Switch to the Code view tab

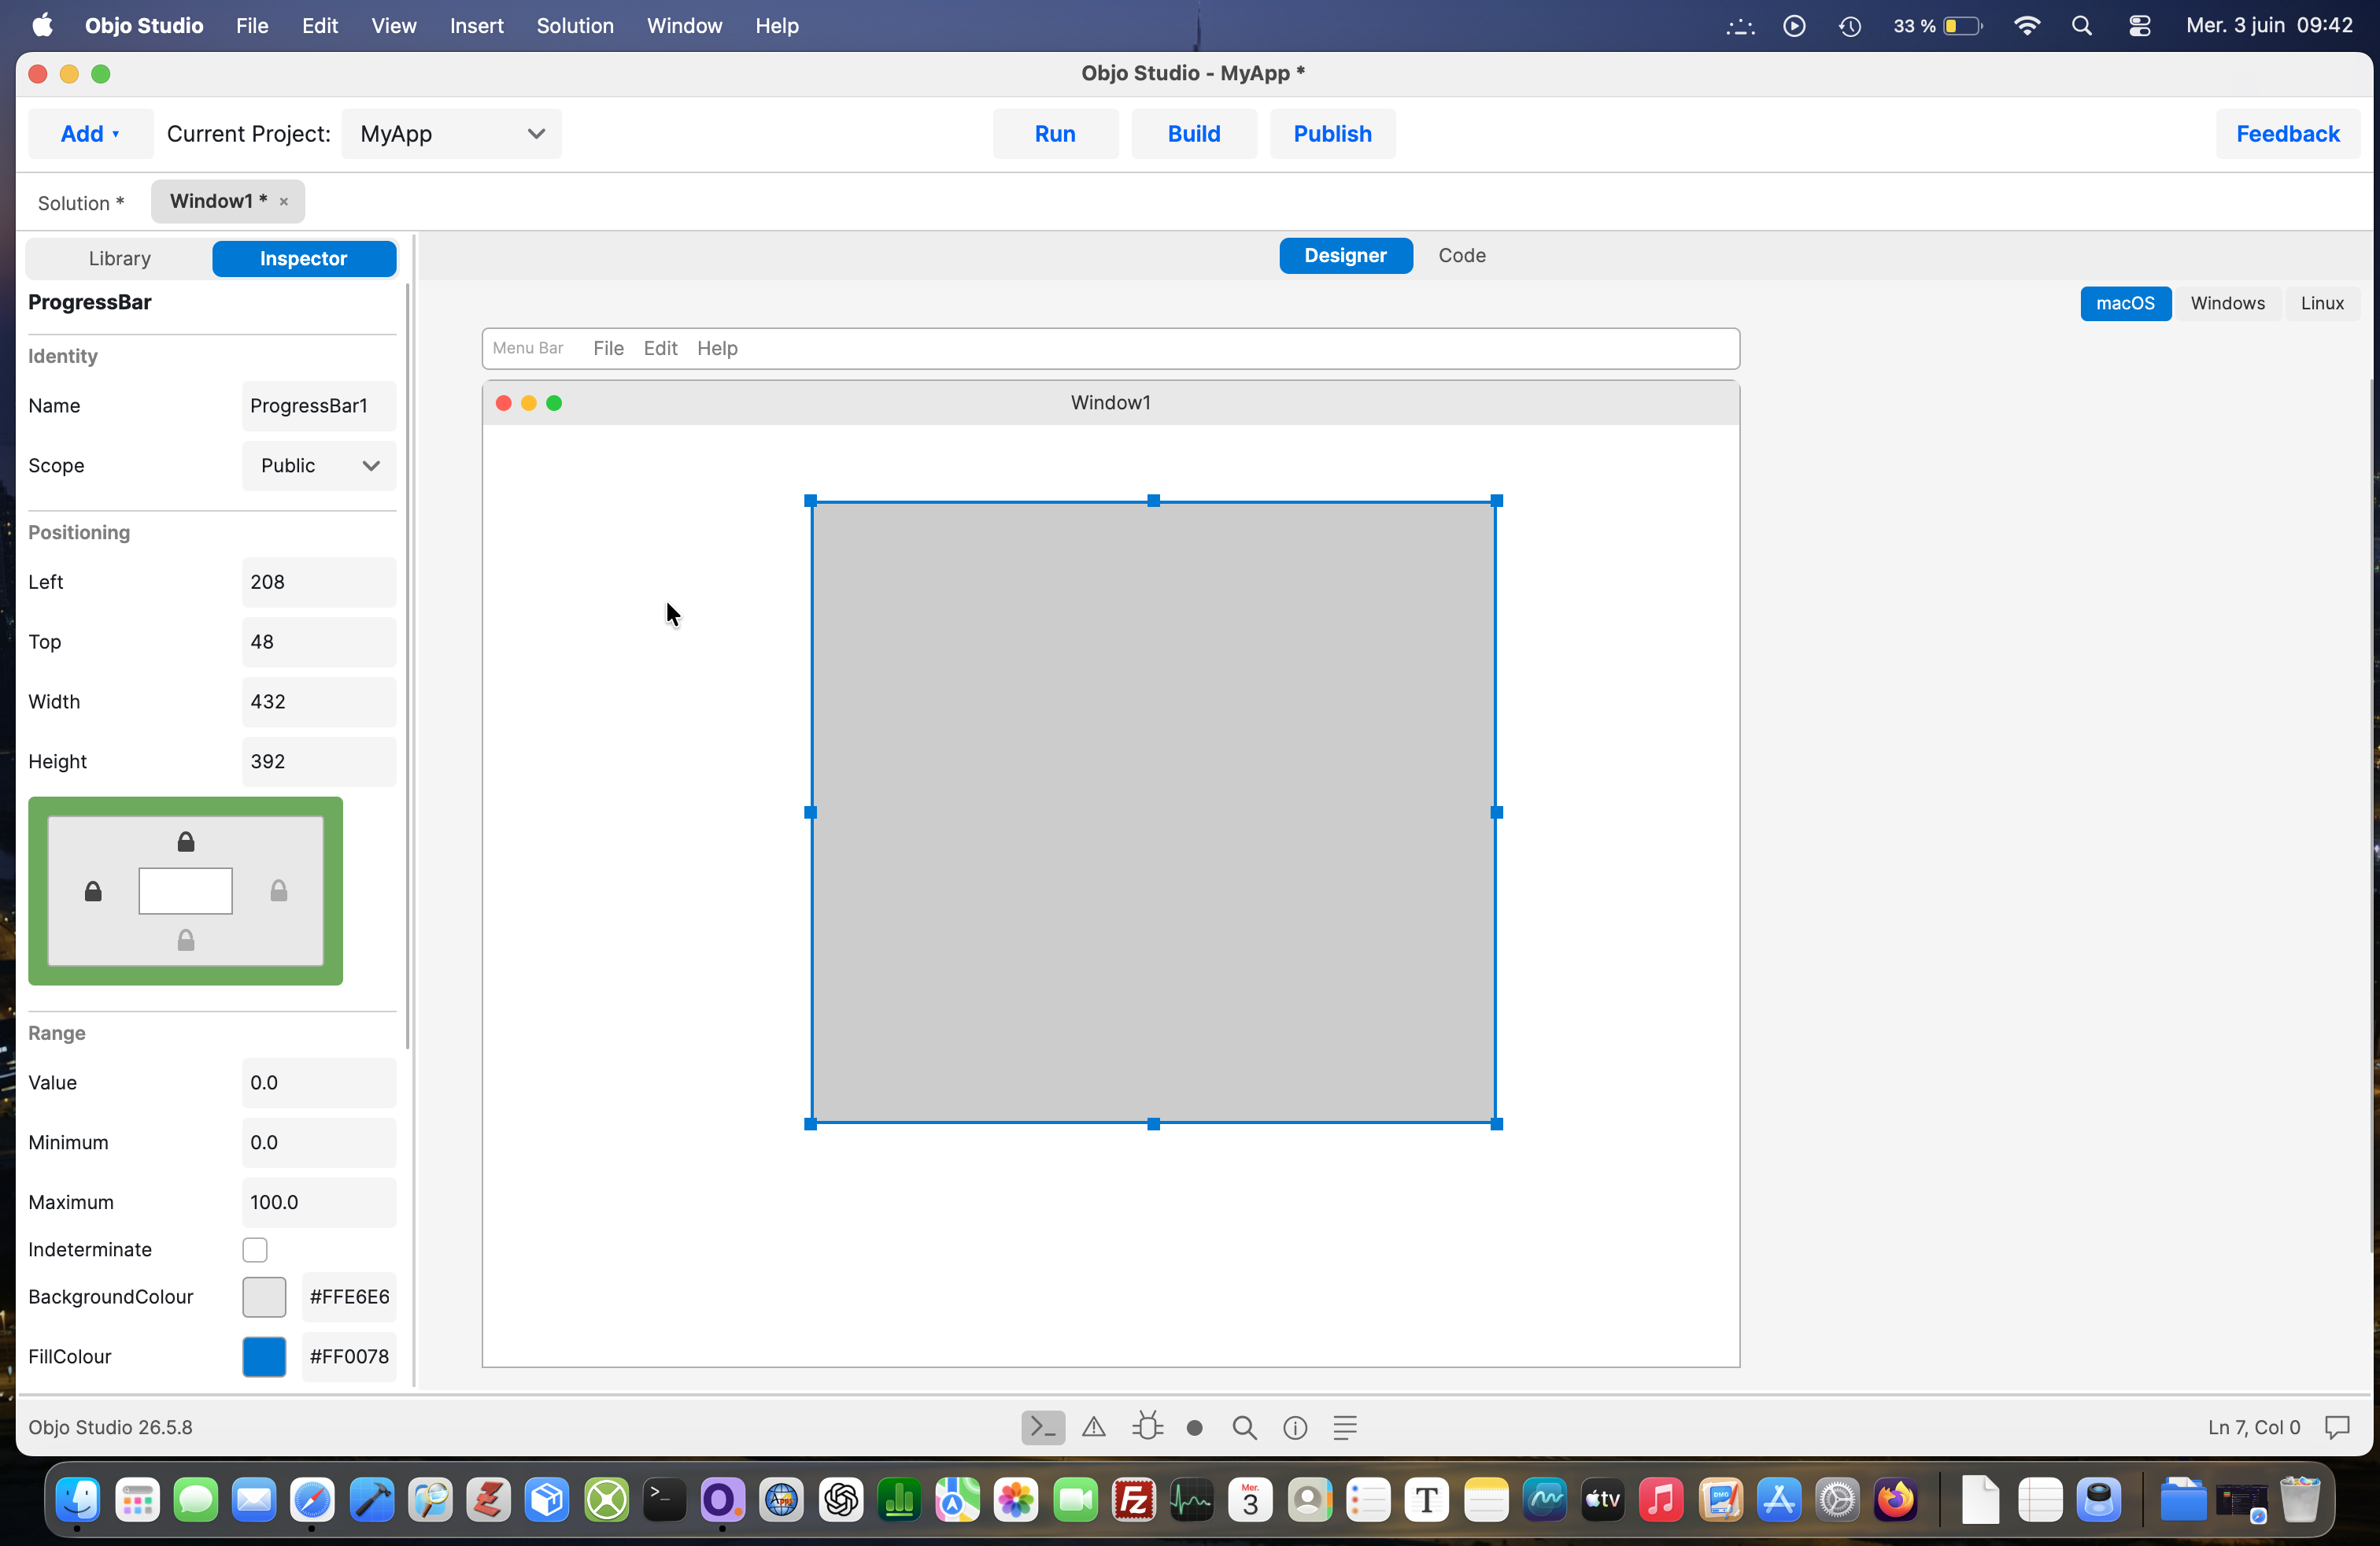point(1462,256)
